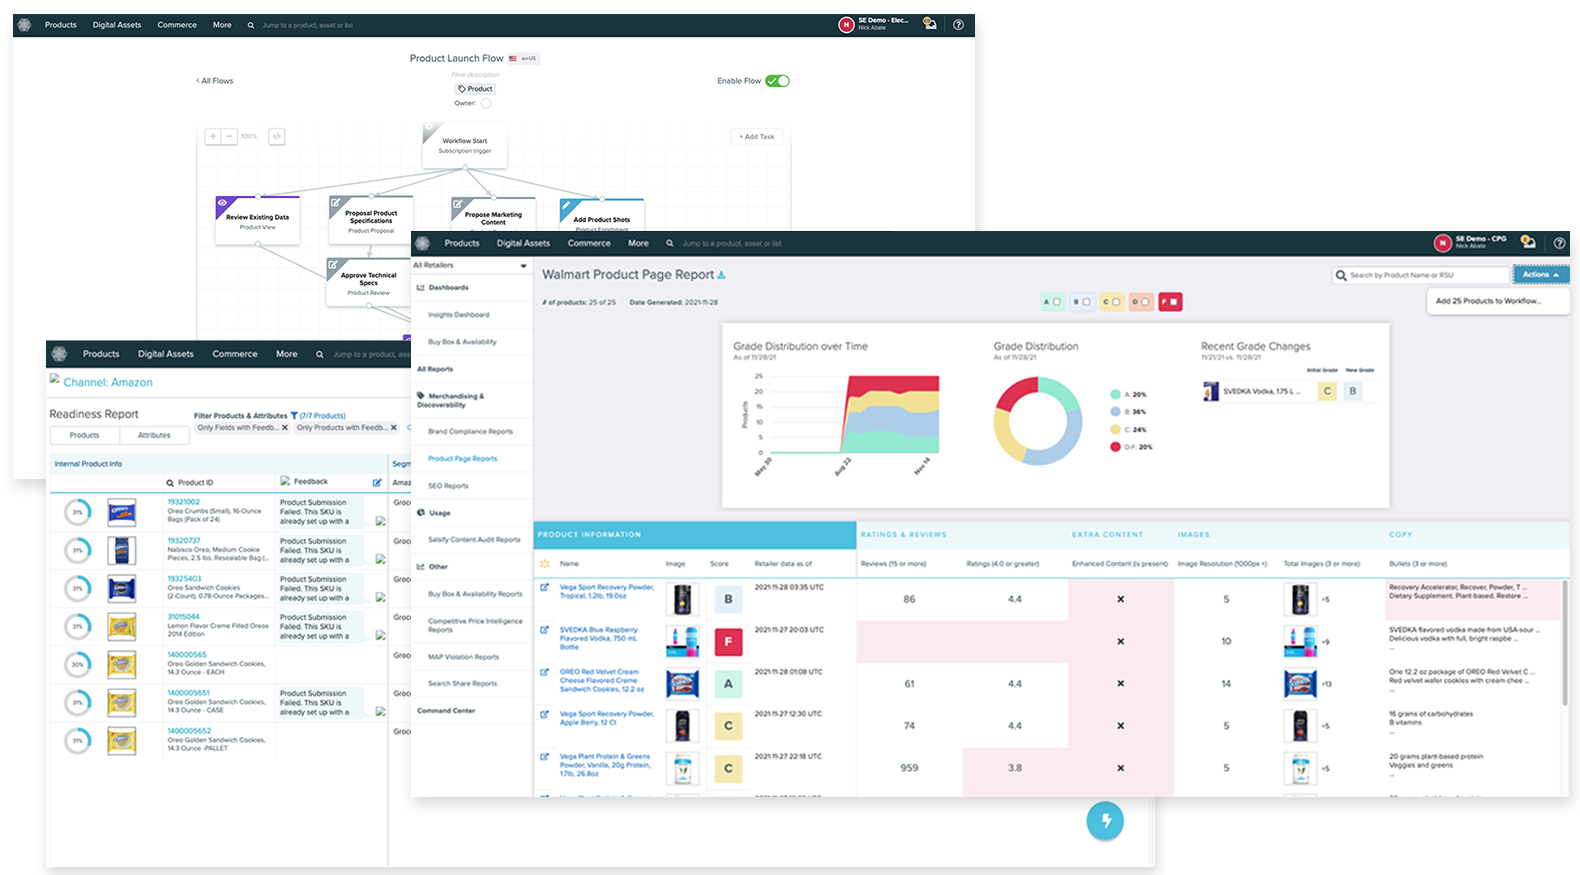Open external link icon for OREO Red Velvet row
This screenshot has height=875, width=1580.
tap(544, 672)
